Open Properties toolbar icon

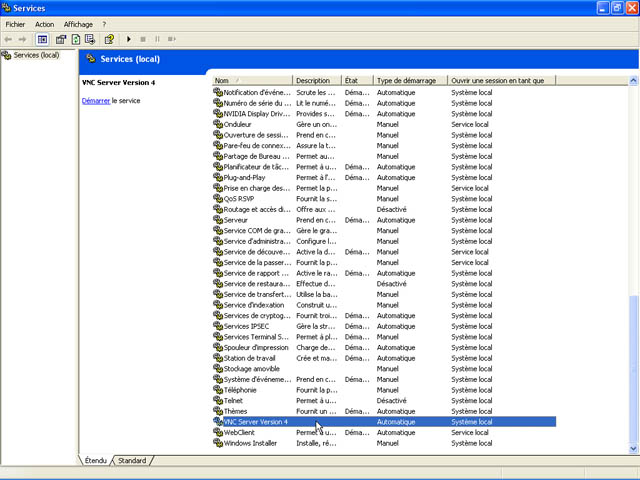click(61, 39)
